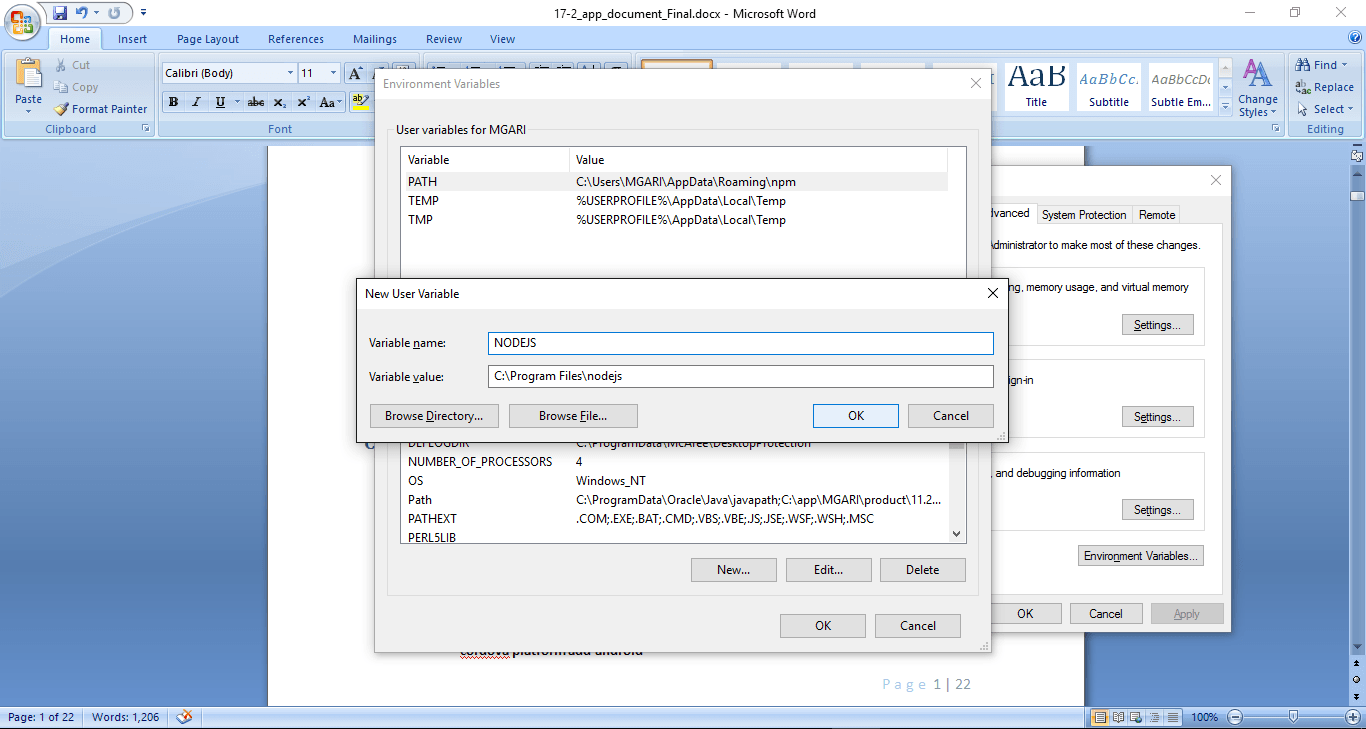This screenshot has width=1366, height=729.
Task: Click the Variable name input field
Action: (x=741, y=343)
